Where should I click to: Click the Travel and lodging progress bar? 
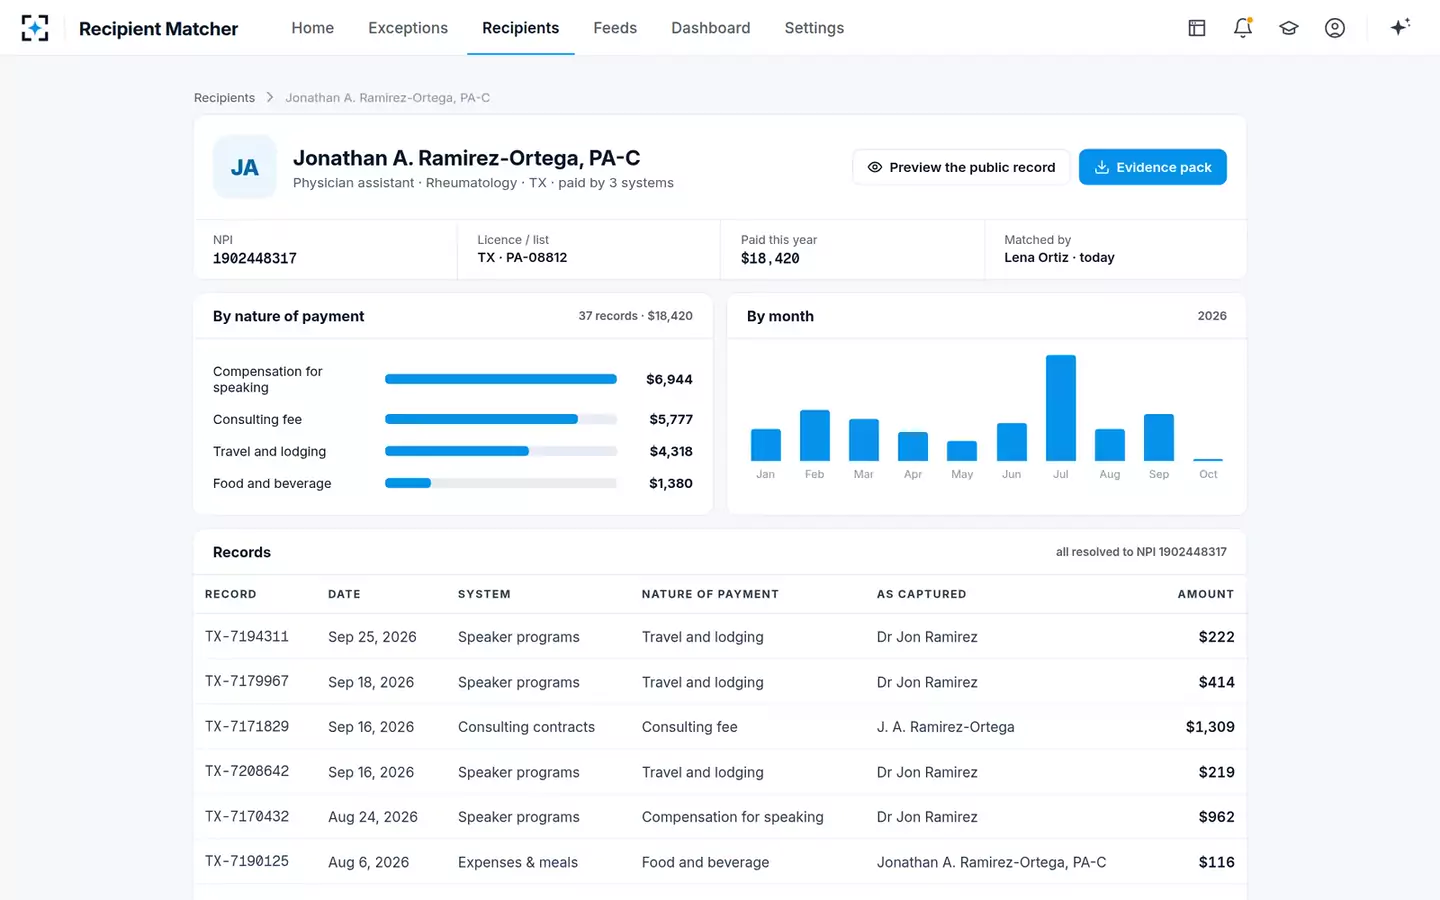501,451
